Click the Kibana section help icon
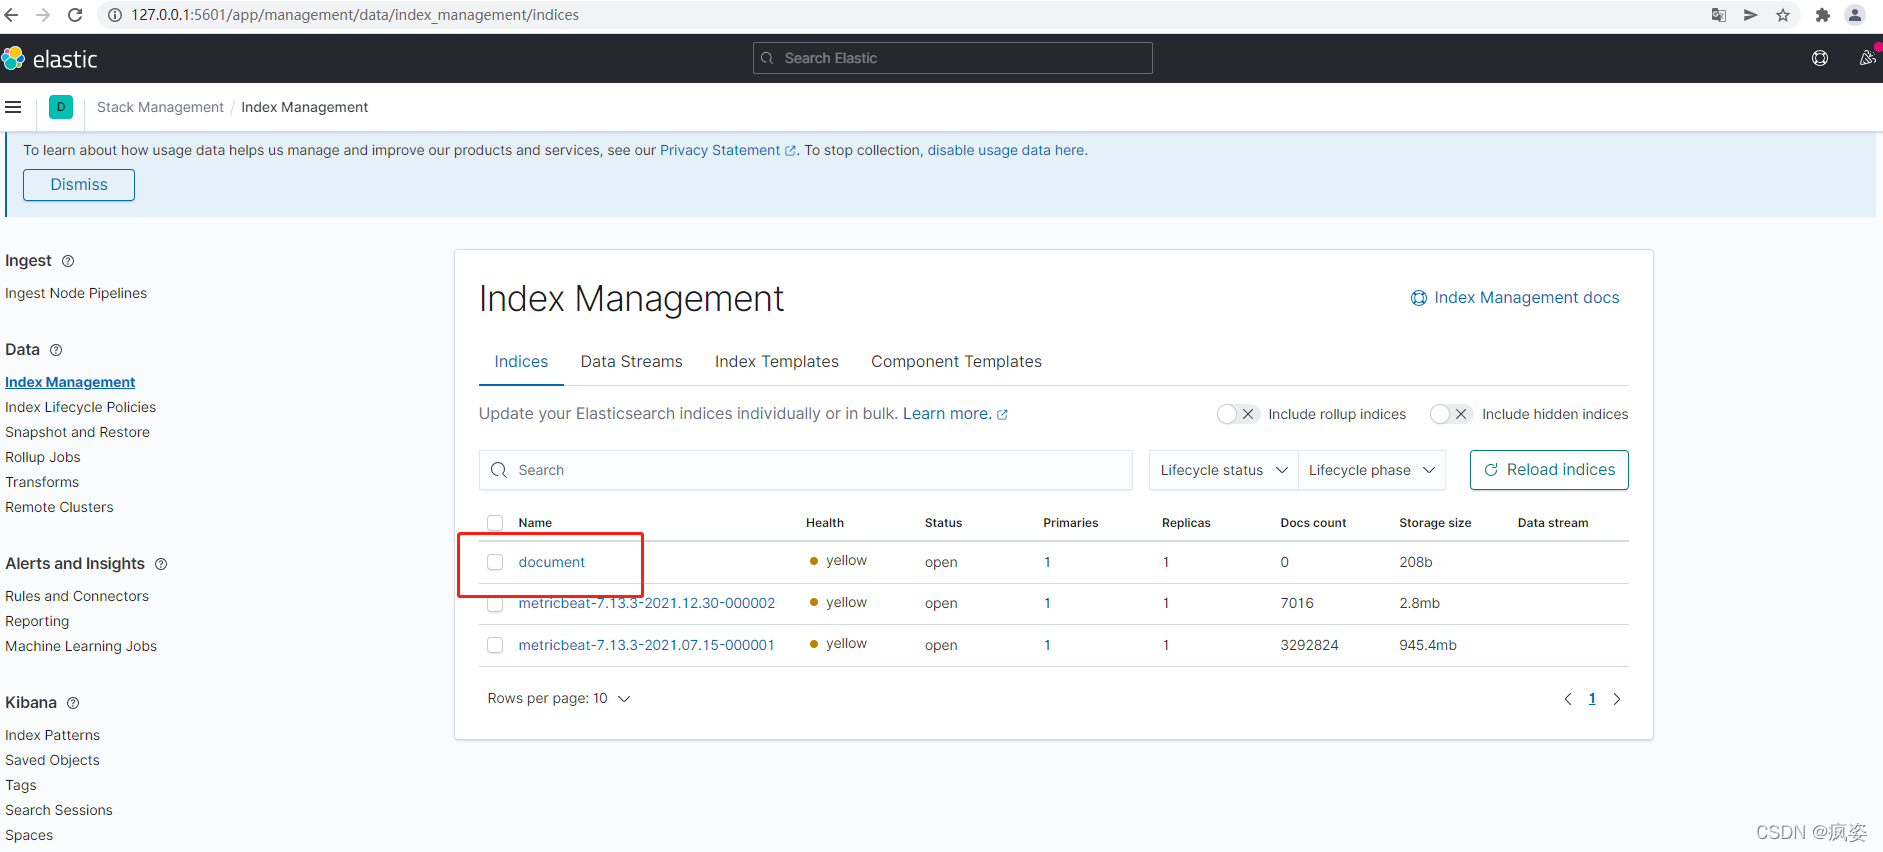The height and width of the screenshot is (852, 1883). [73, 703]
